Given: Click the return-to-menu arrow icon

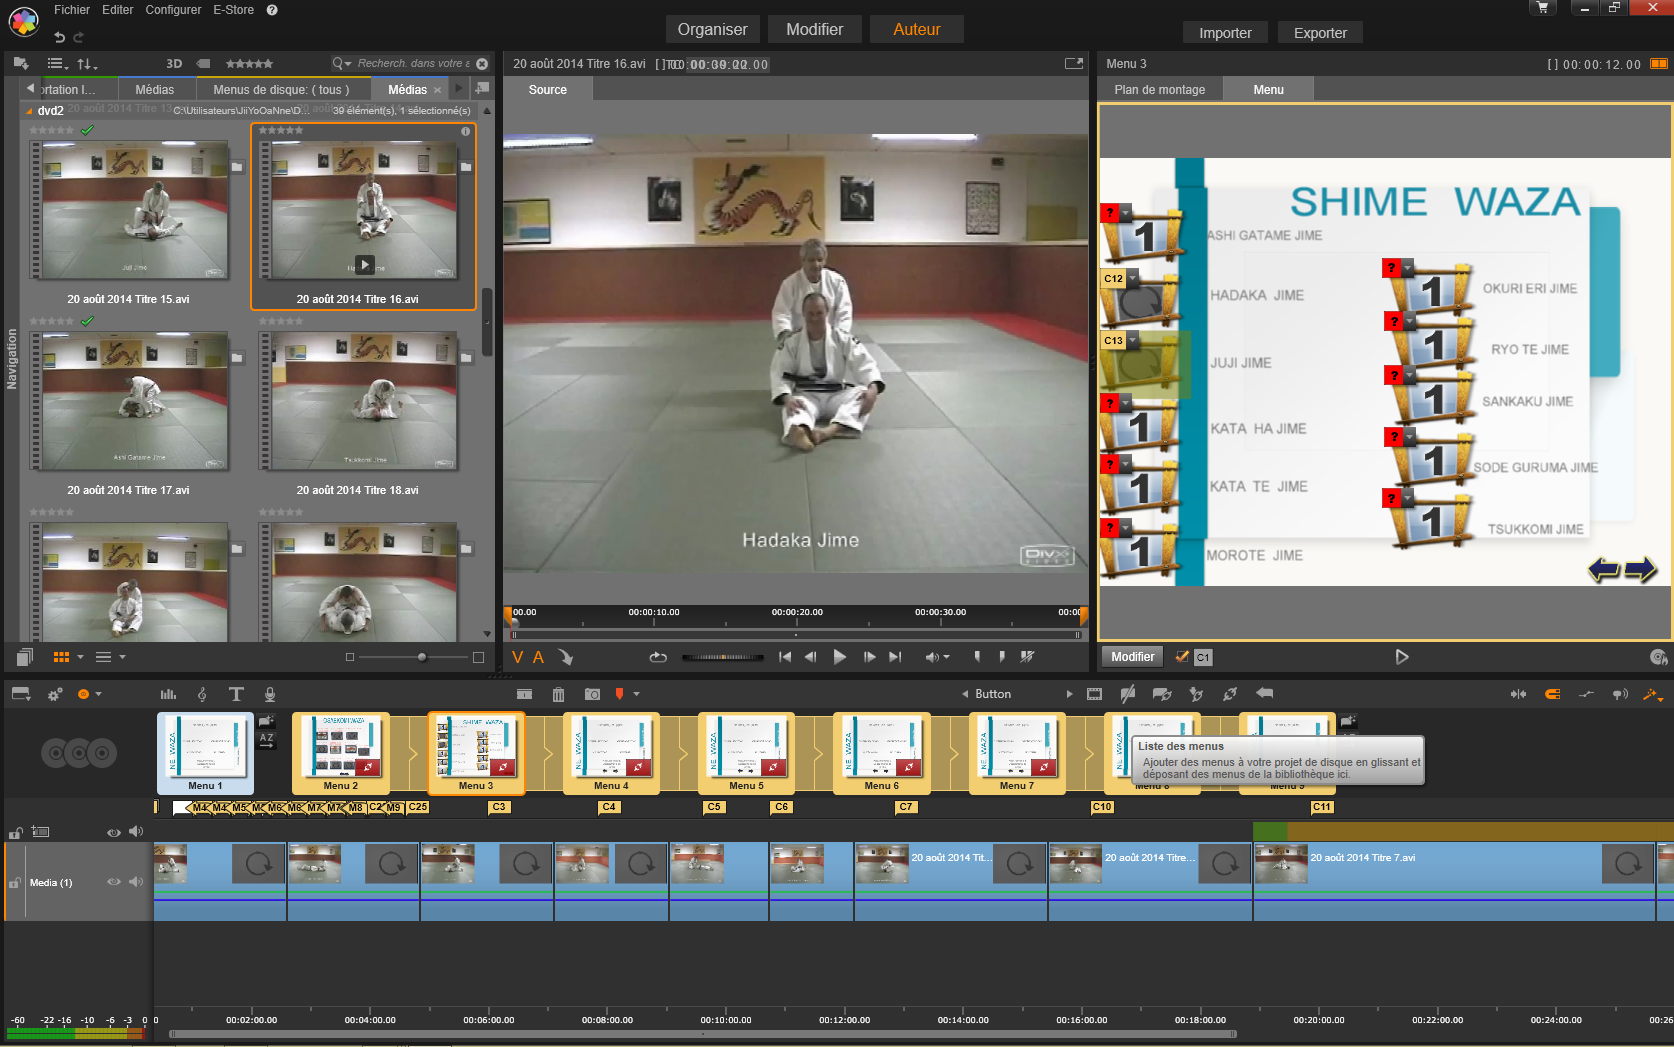Looking at the screenshot, I should point(1264,693).
